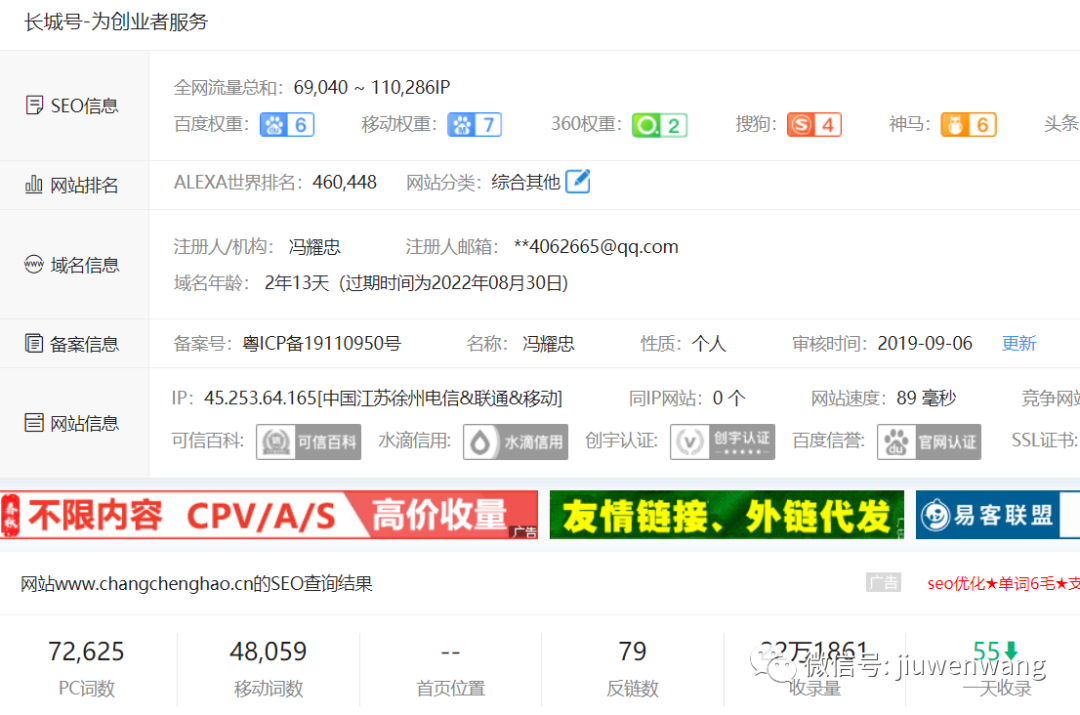
Task: Click the 性质 value 个人
Action: (x=709, y=343)
